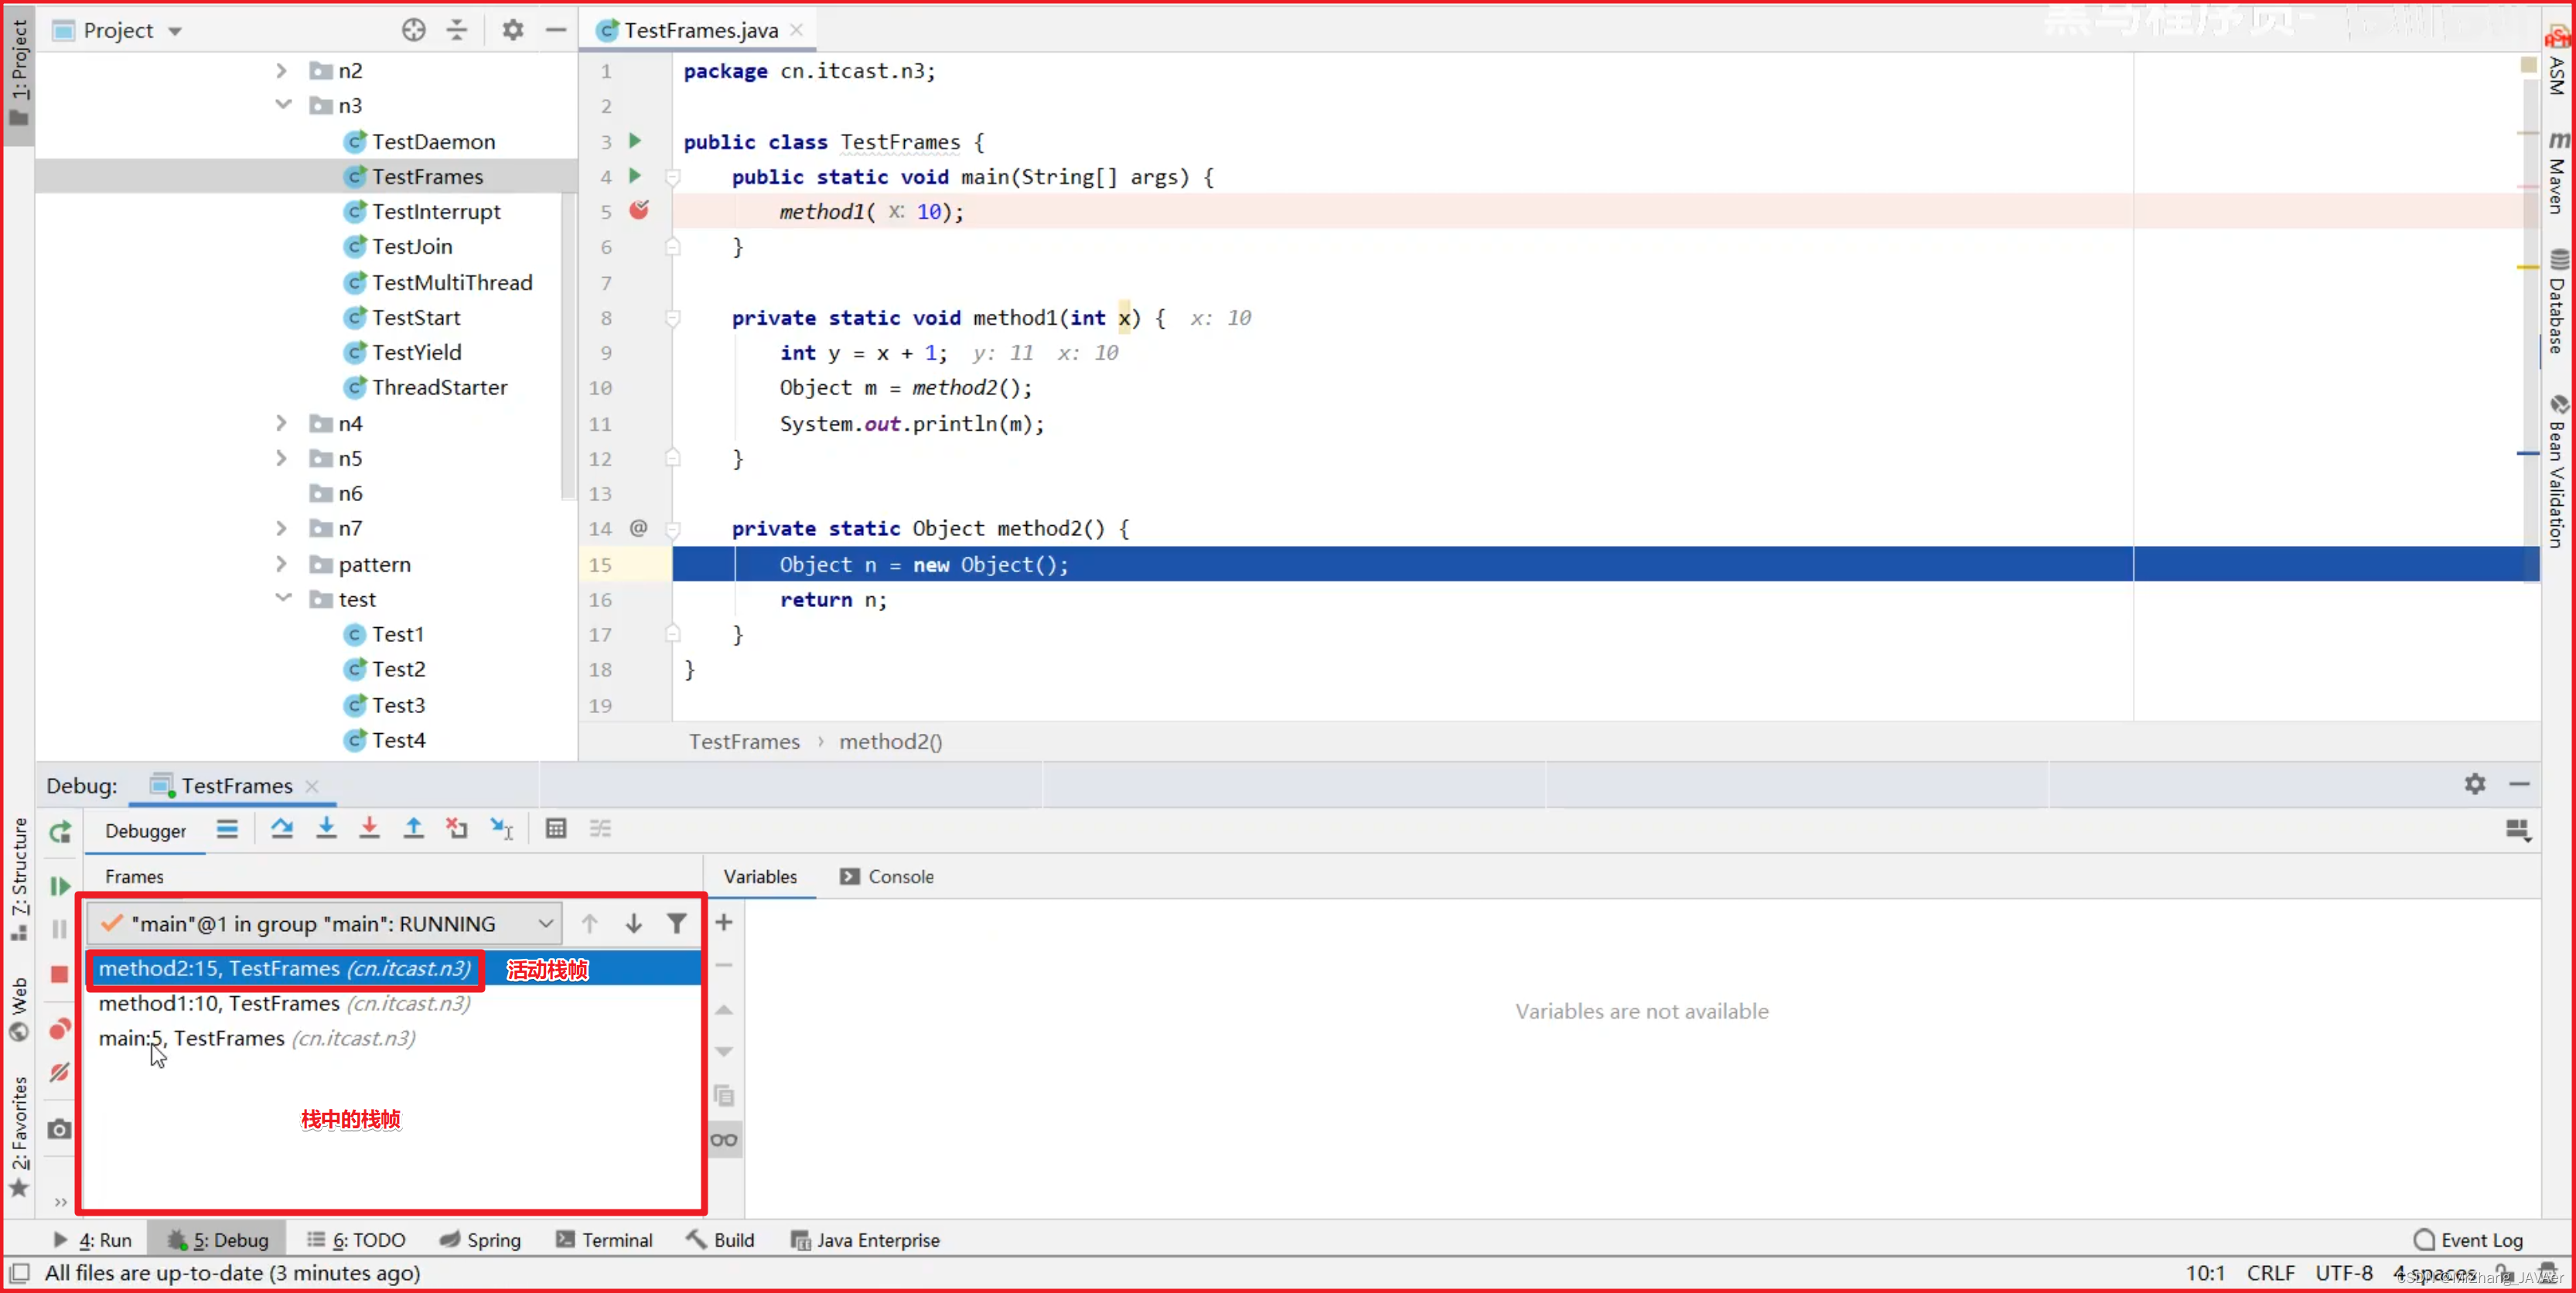Toggle breakpoint on line 5
This screenshot has width=2576, height=1293.
(639, 211)
